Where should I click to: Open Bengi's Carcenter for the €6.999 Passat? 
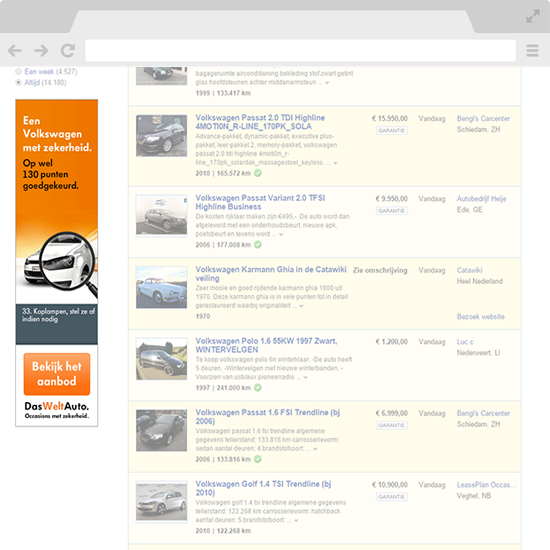[483, 413]
